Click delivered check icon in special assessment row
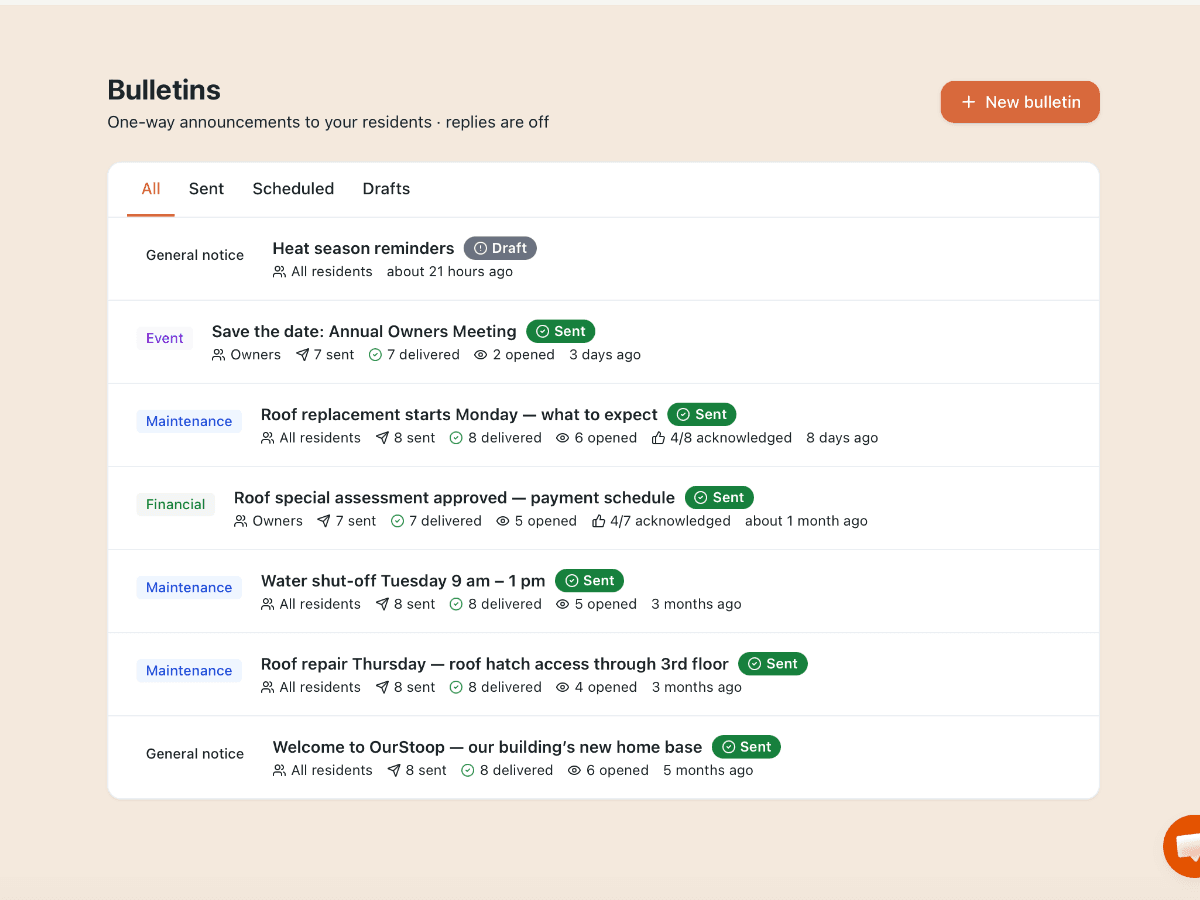 (398, 521)
